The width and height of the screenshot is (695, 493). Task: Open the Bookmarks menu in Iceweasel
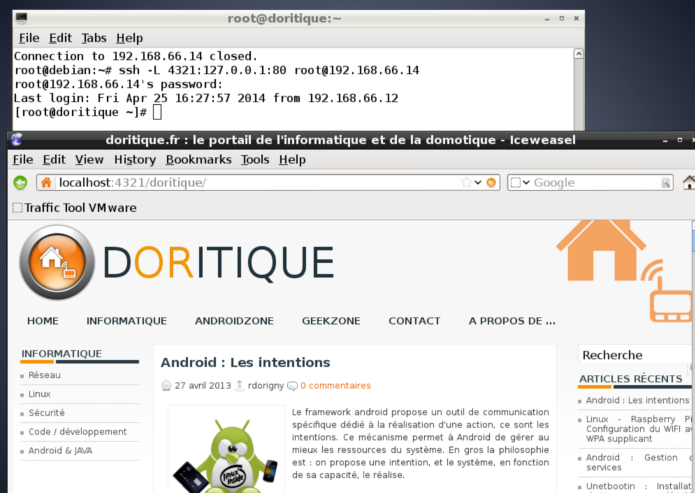[x=198, y=159]
